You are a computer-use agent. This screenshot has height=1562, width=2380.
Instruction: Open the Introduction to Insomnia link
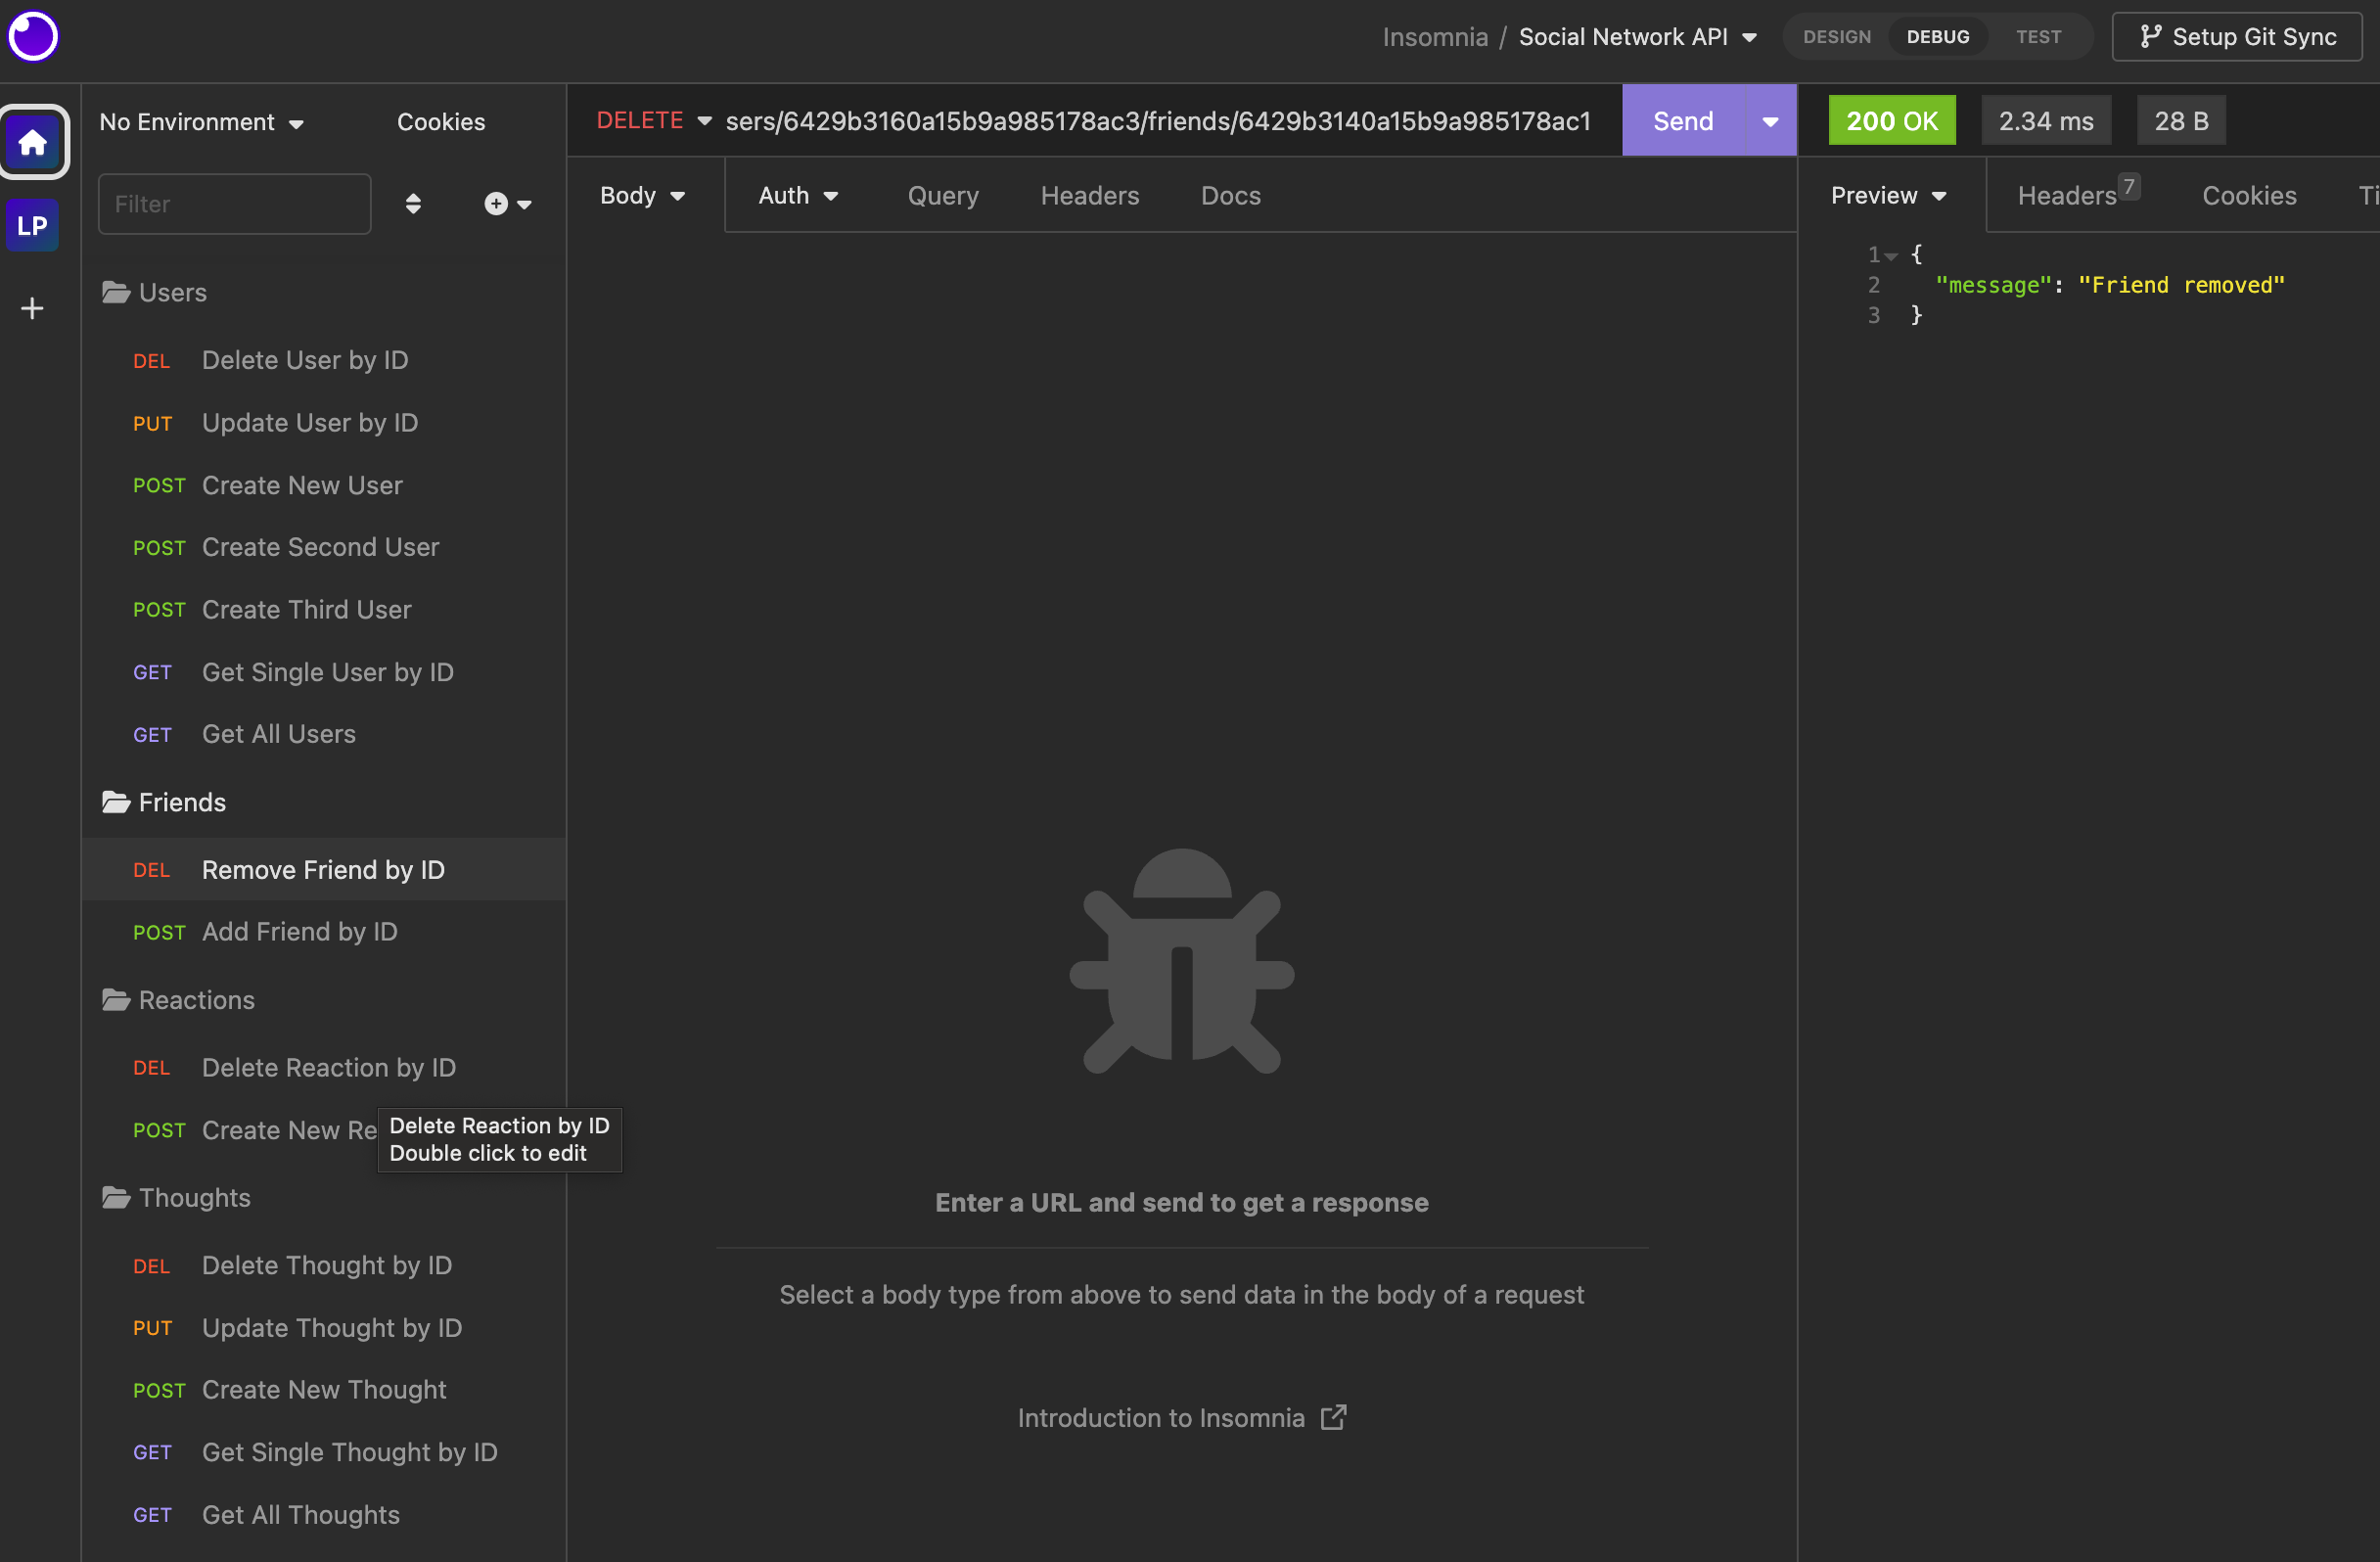[x=1160, y=1417]
